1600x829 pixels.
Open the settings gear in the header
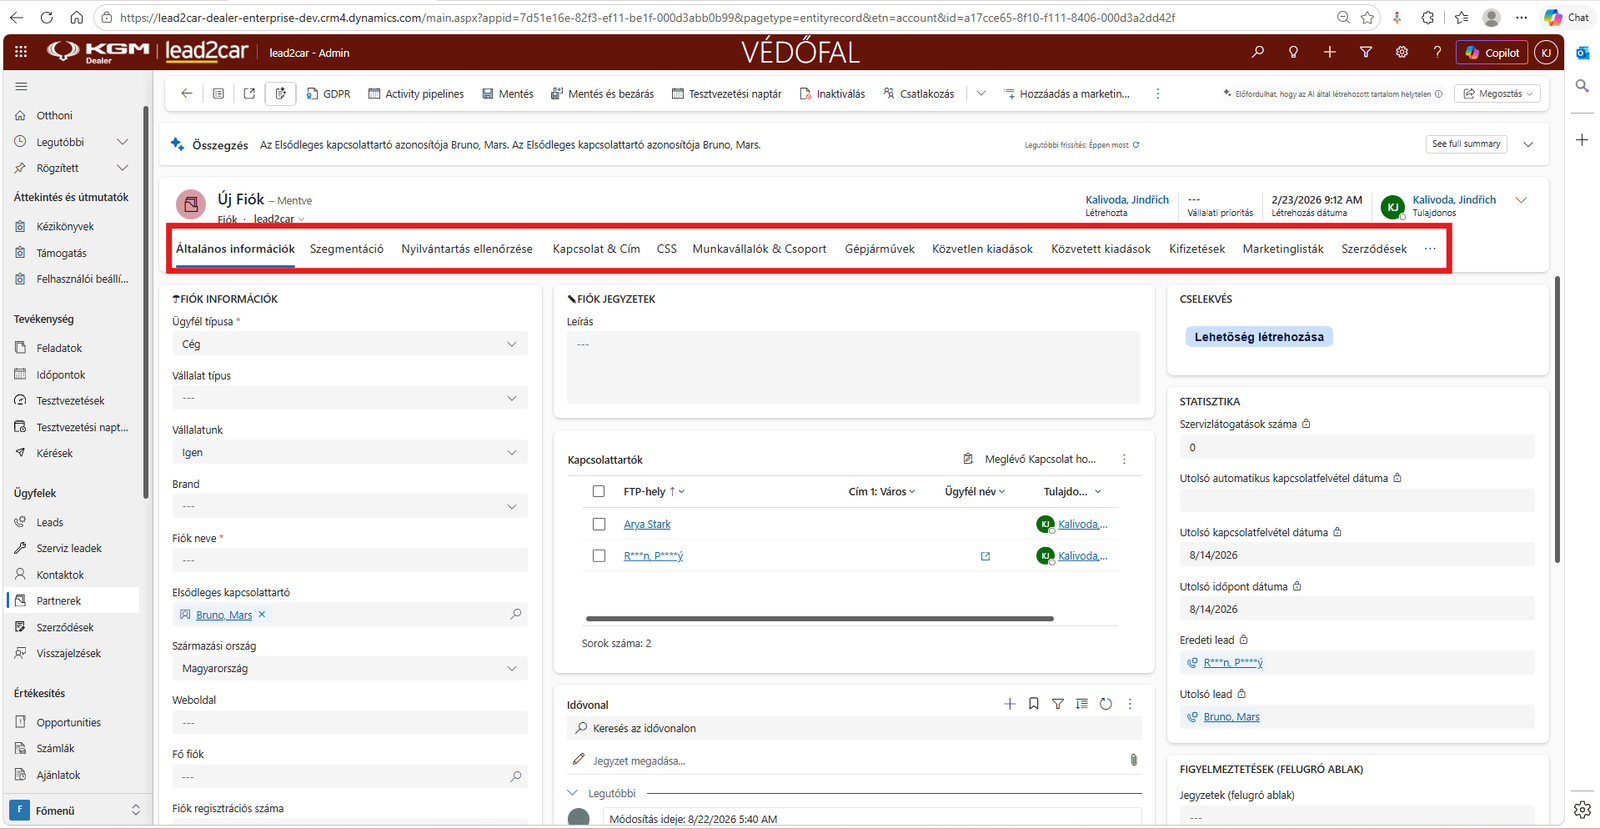tap(1401, 52)
